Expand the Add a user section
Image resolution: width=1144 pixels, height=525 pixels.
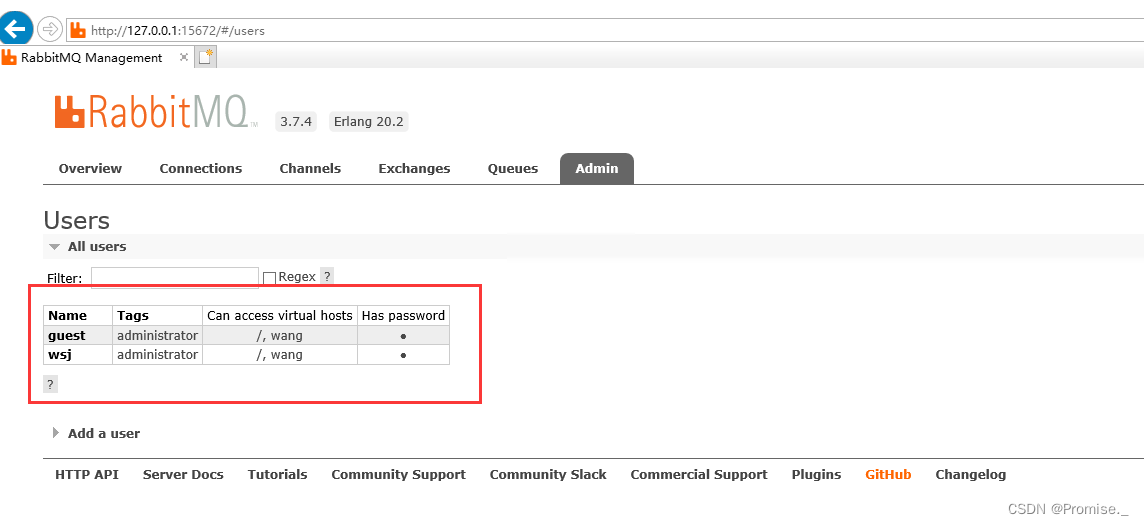tap(96, 433)
